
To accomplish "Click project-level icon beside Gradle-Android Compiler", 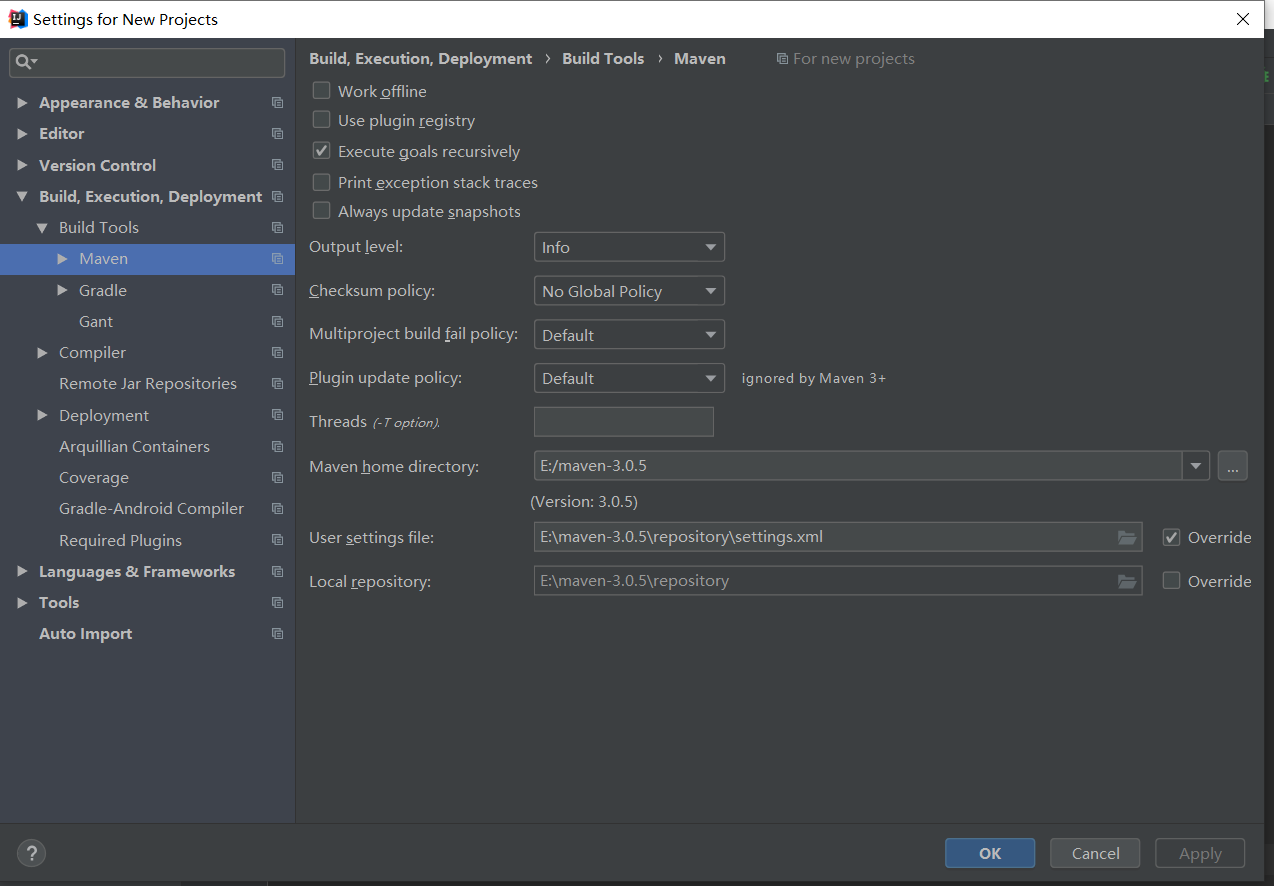I will point(278,509).
